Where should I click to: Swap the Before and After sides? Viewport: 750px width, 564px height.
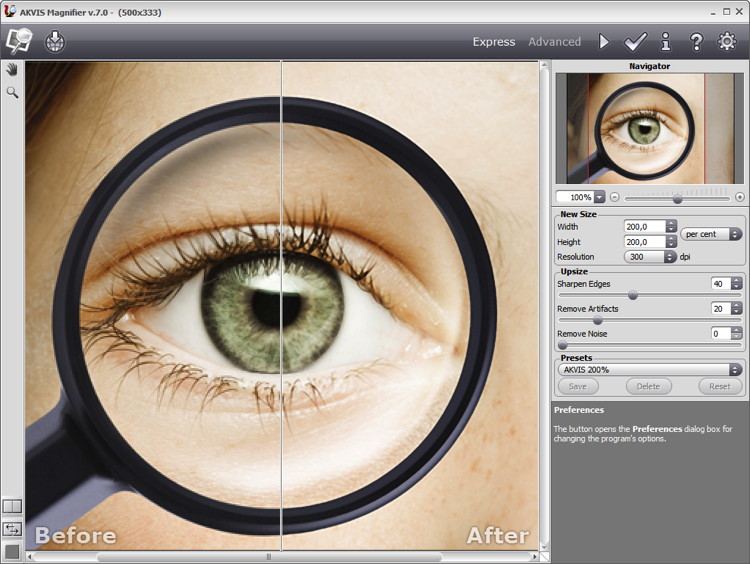pyautogui.click(x=12, y=529)
